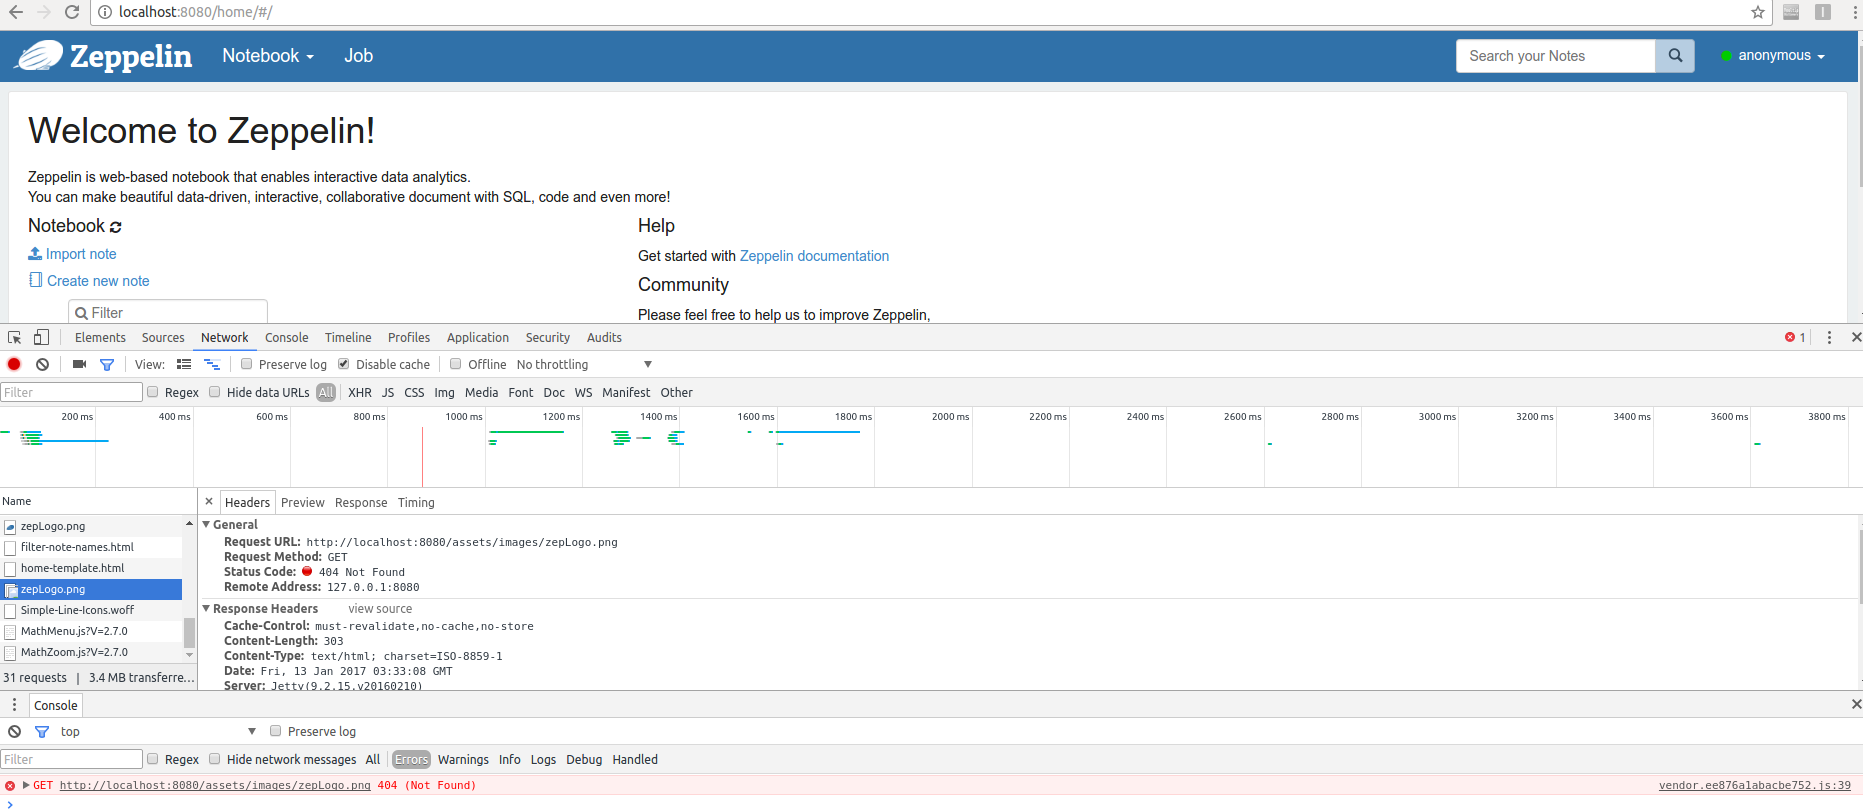Switch to the Preview tab
The image size is (1863, 809).
302,502
